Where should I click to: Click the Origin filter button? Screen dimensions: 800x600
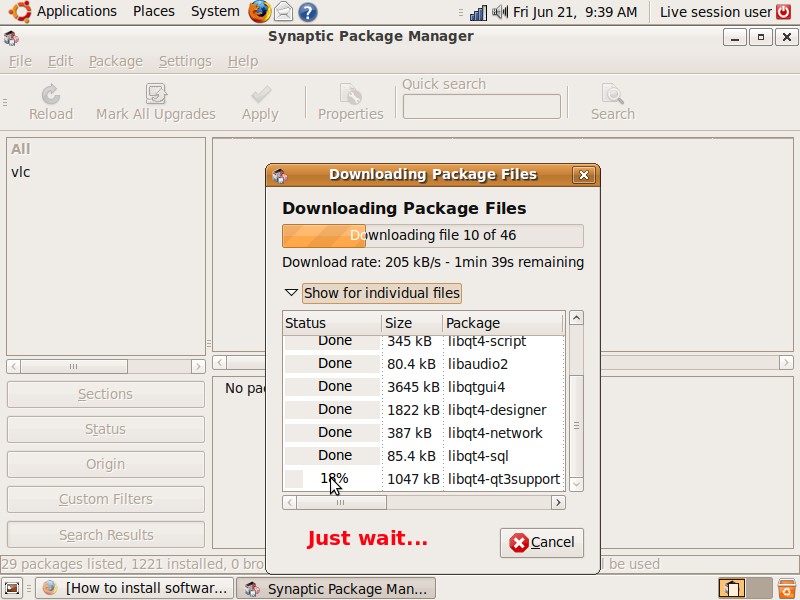click(x=106, y=464)
